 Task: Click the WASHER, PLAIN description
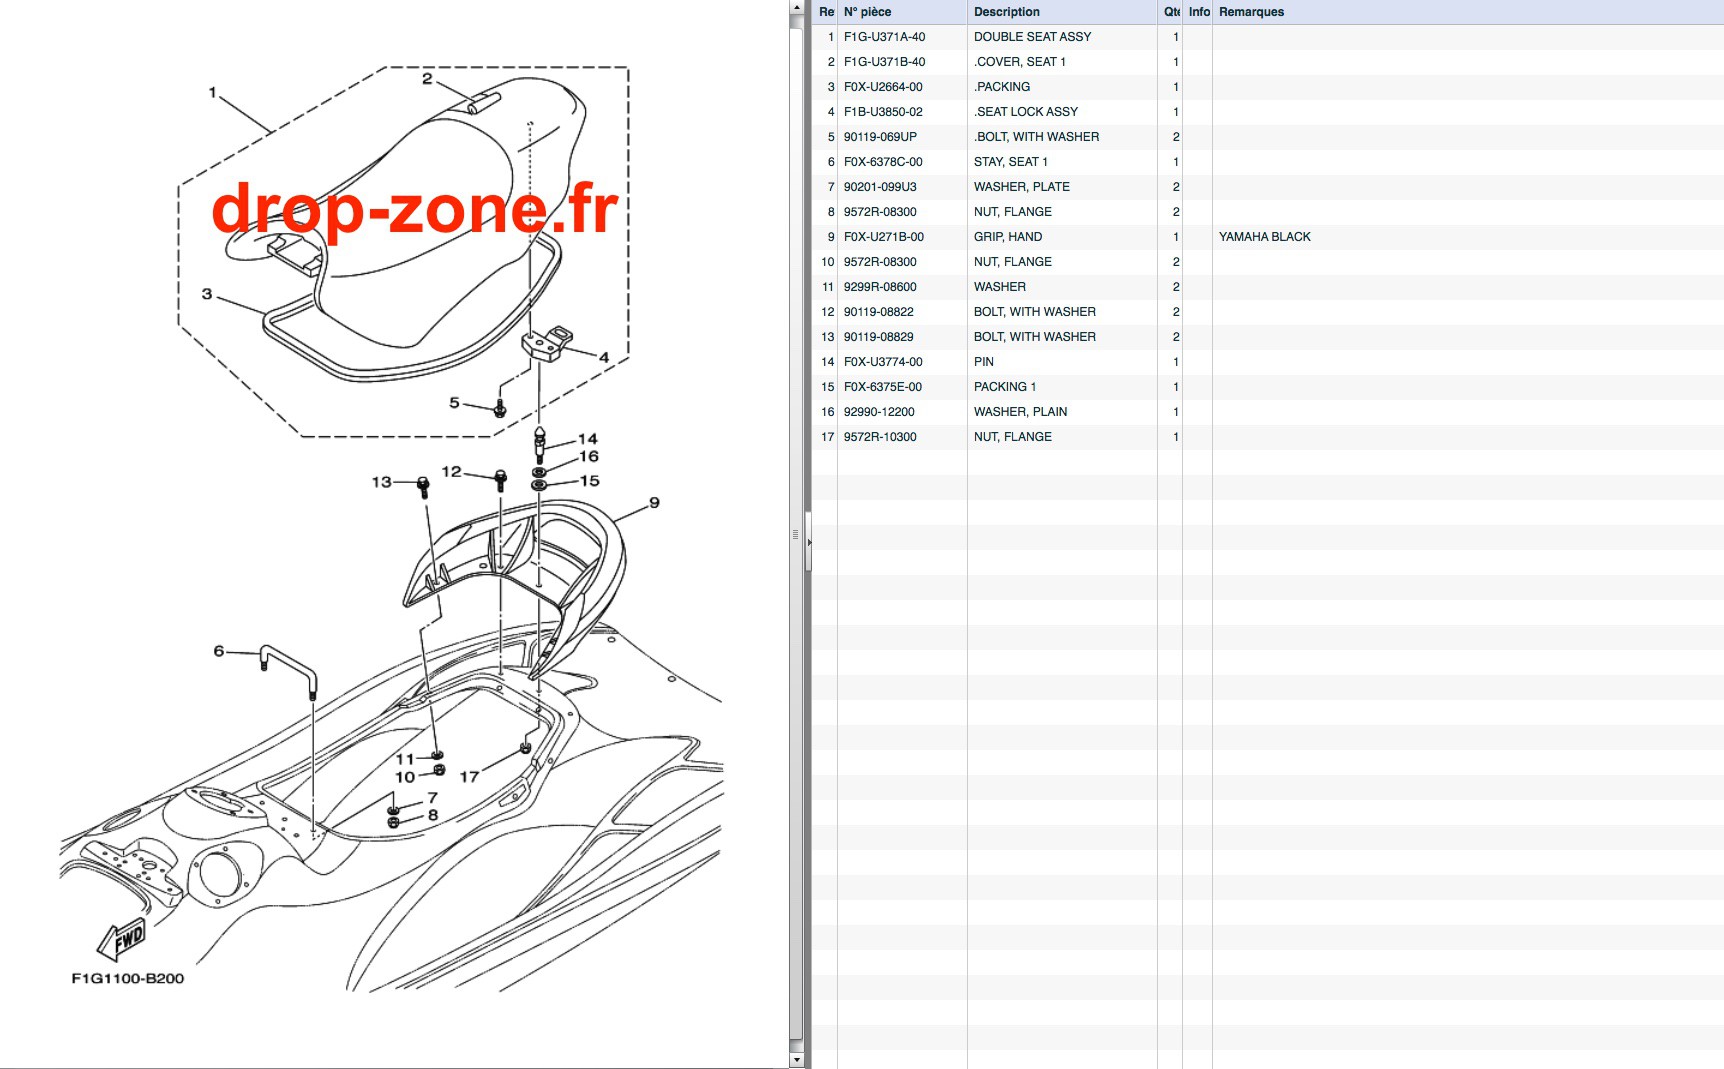(1020, 412)
